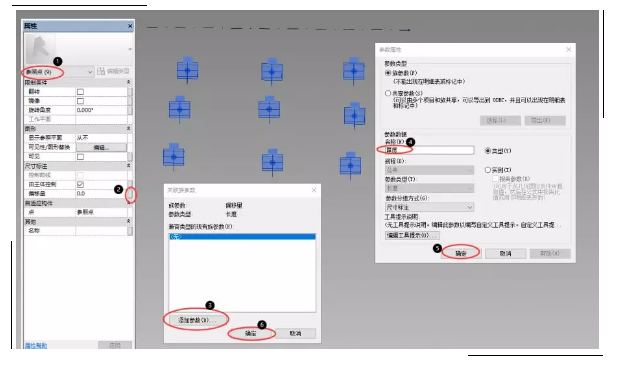The image size is (618, 365).
Task: Click the 名称 value field in Properties
Action: click(101, 231)
